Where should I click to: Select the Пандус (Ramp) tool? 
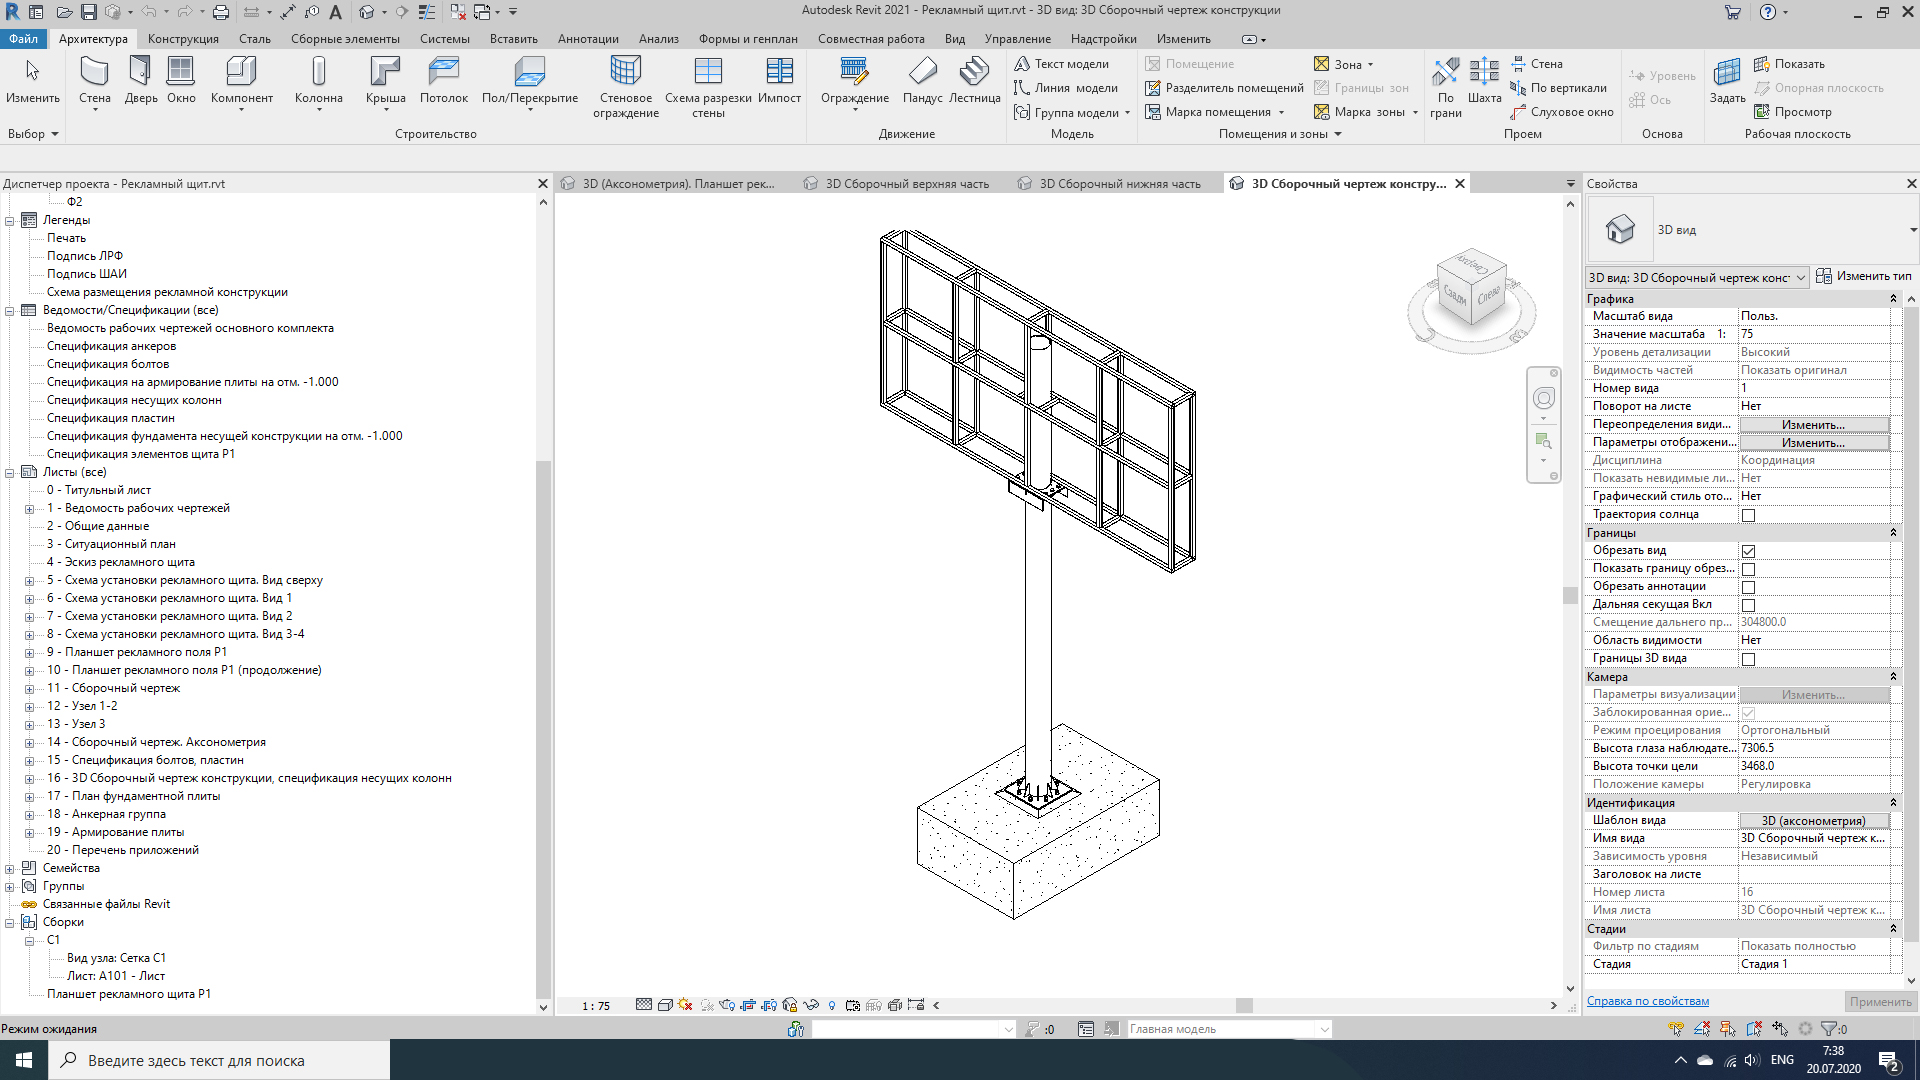922,80
